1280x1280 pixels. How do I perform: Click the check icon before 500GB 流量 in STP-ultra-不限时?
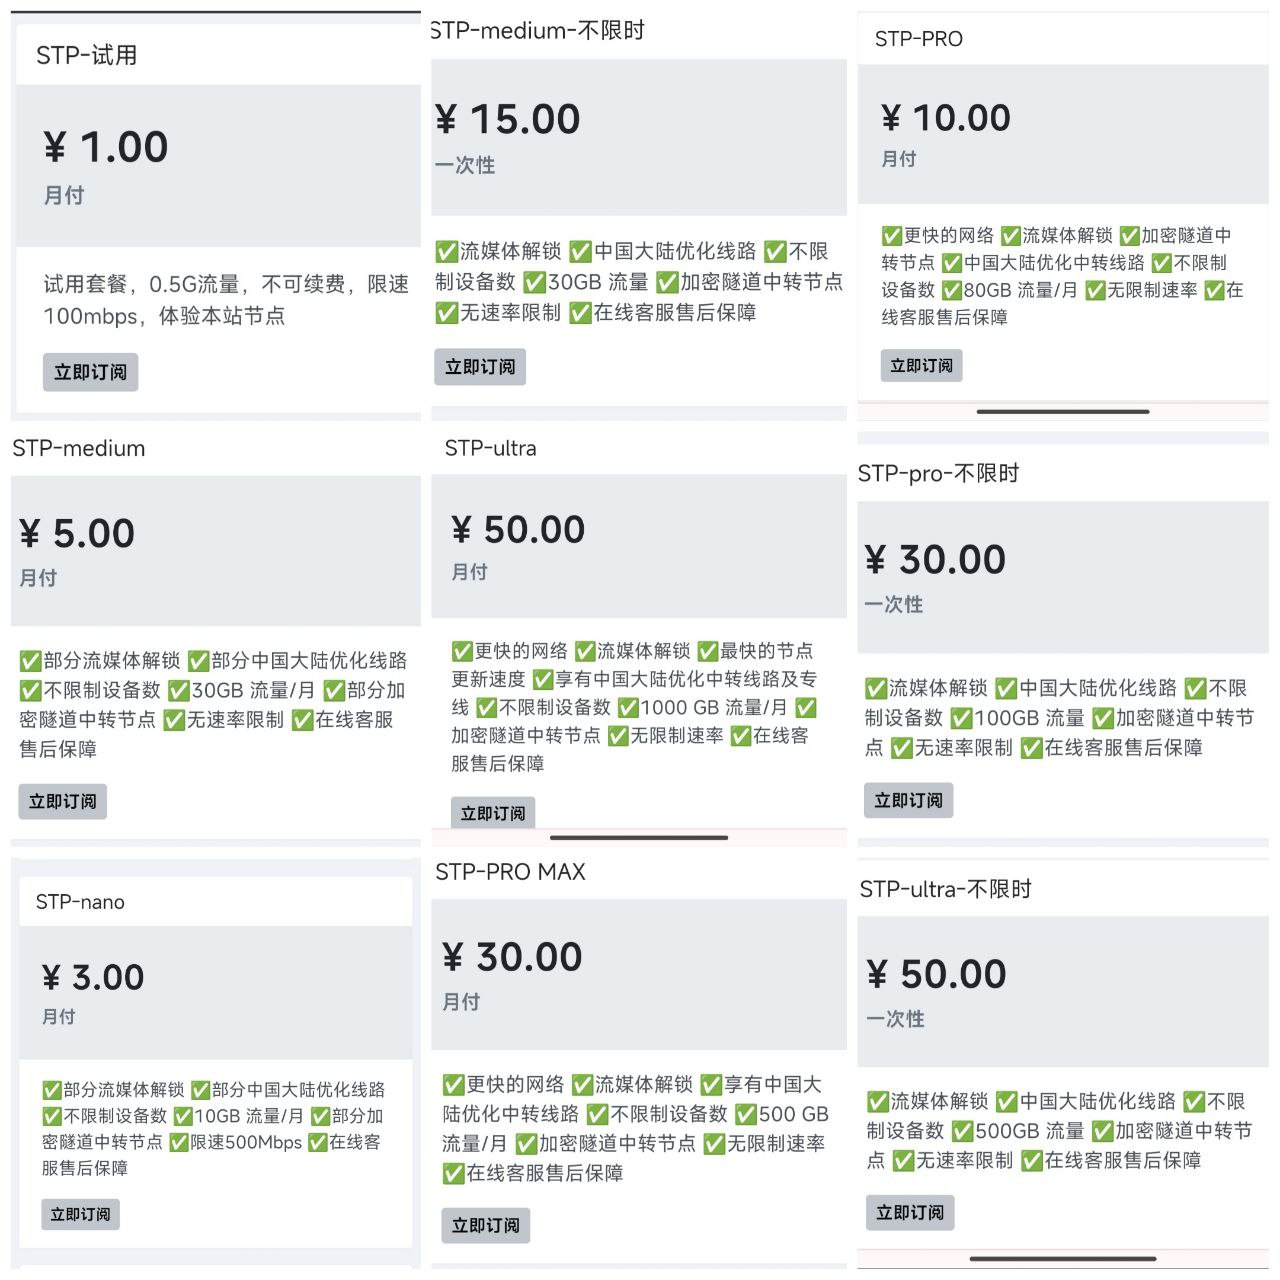coord(962,1132)
